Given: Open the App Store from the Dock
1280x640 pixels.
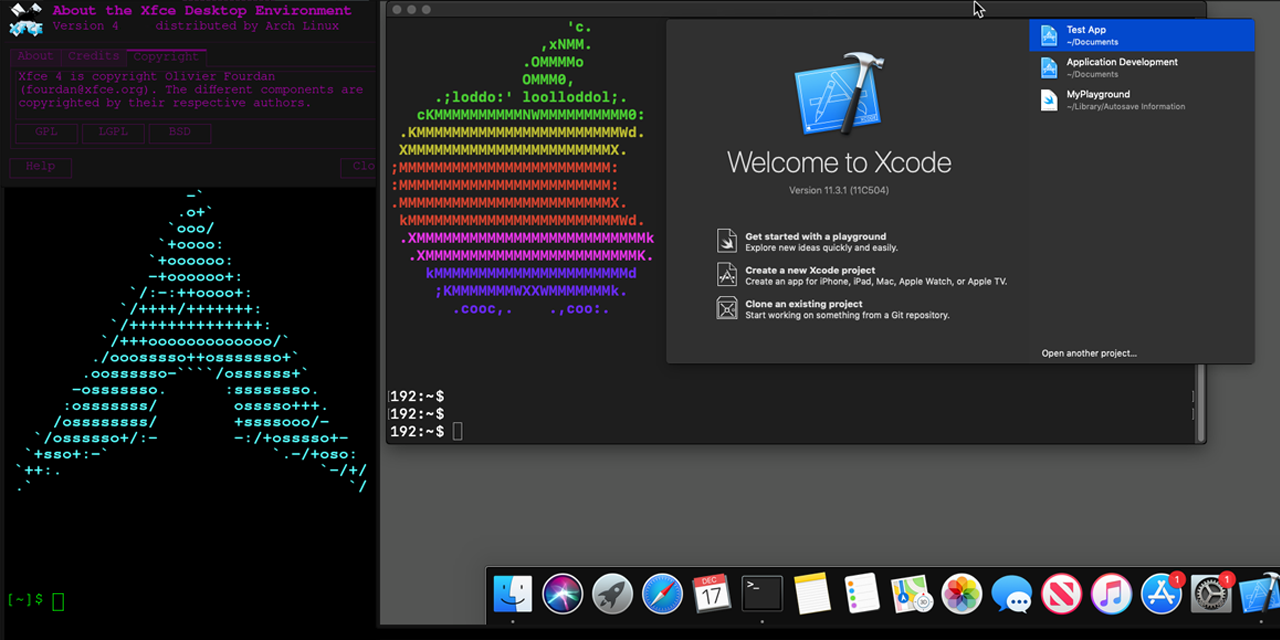Looking at the screenshot, I should pos(1159,593).
